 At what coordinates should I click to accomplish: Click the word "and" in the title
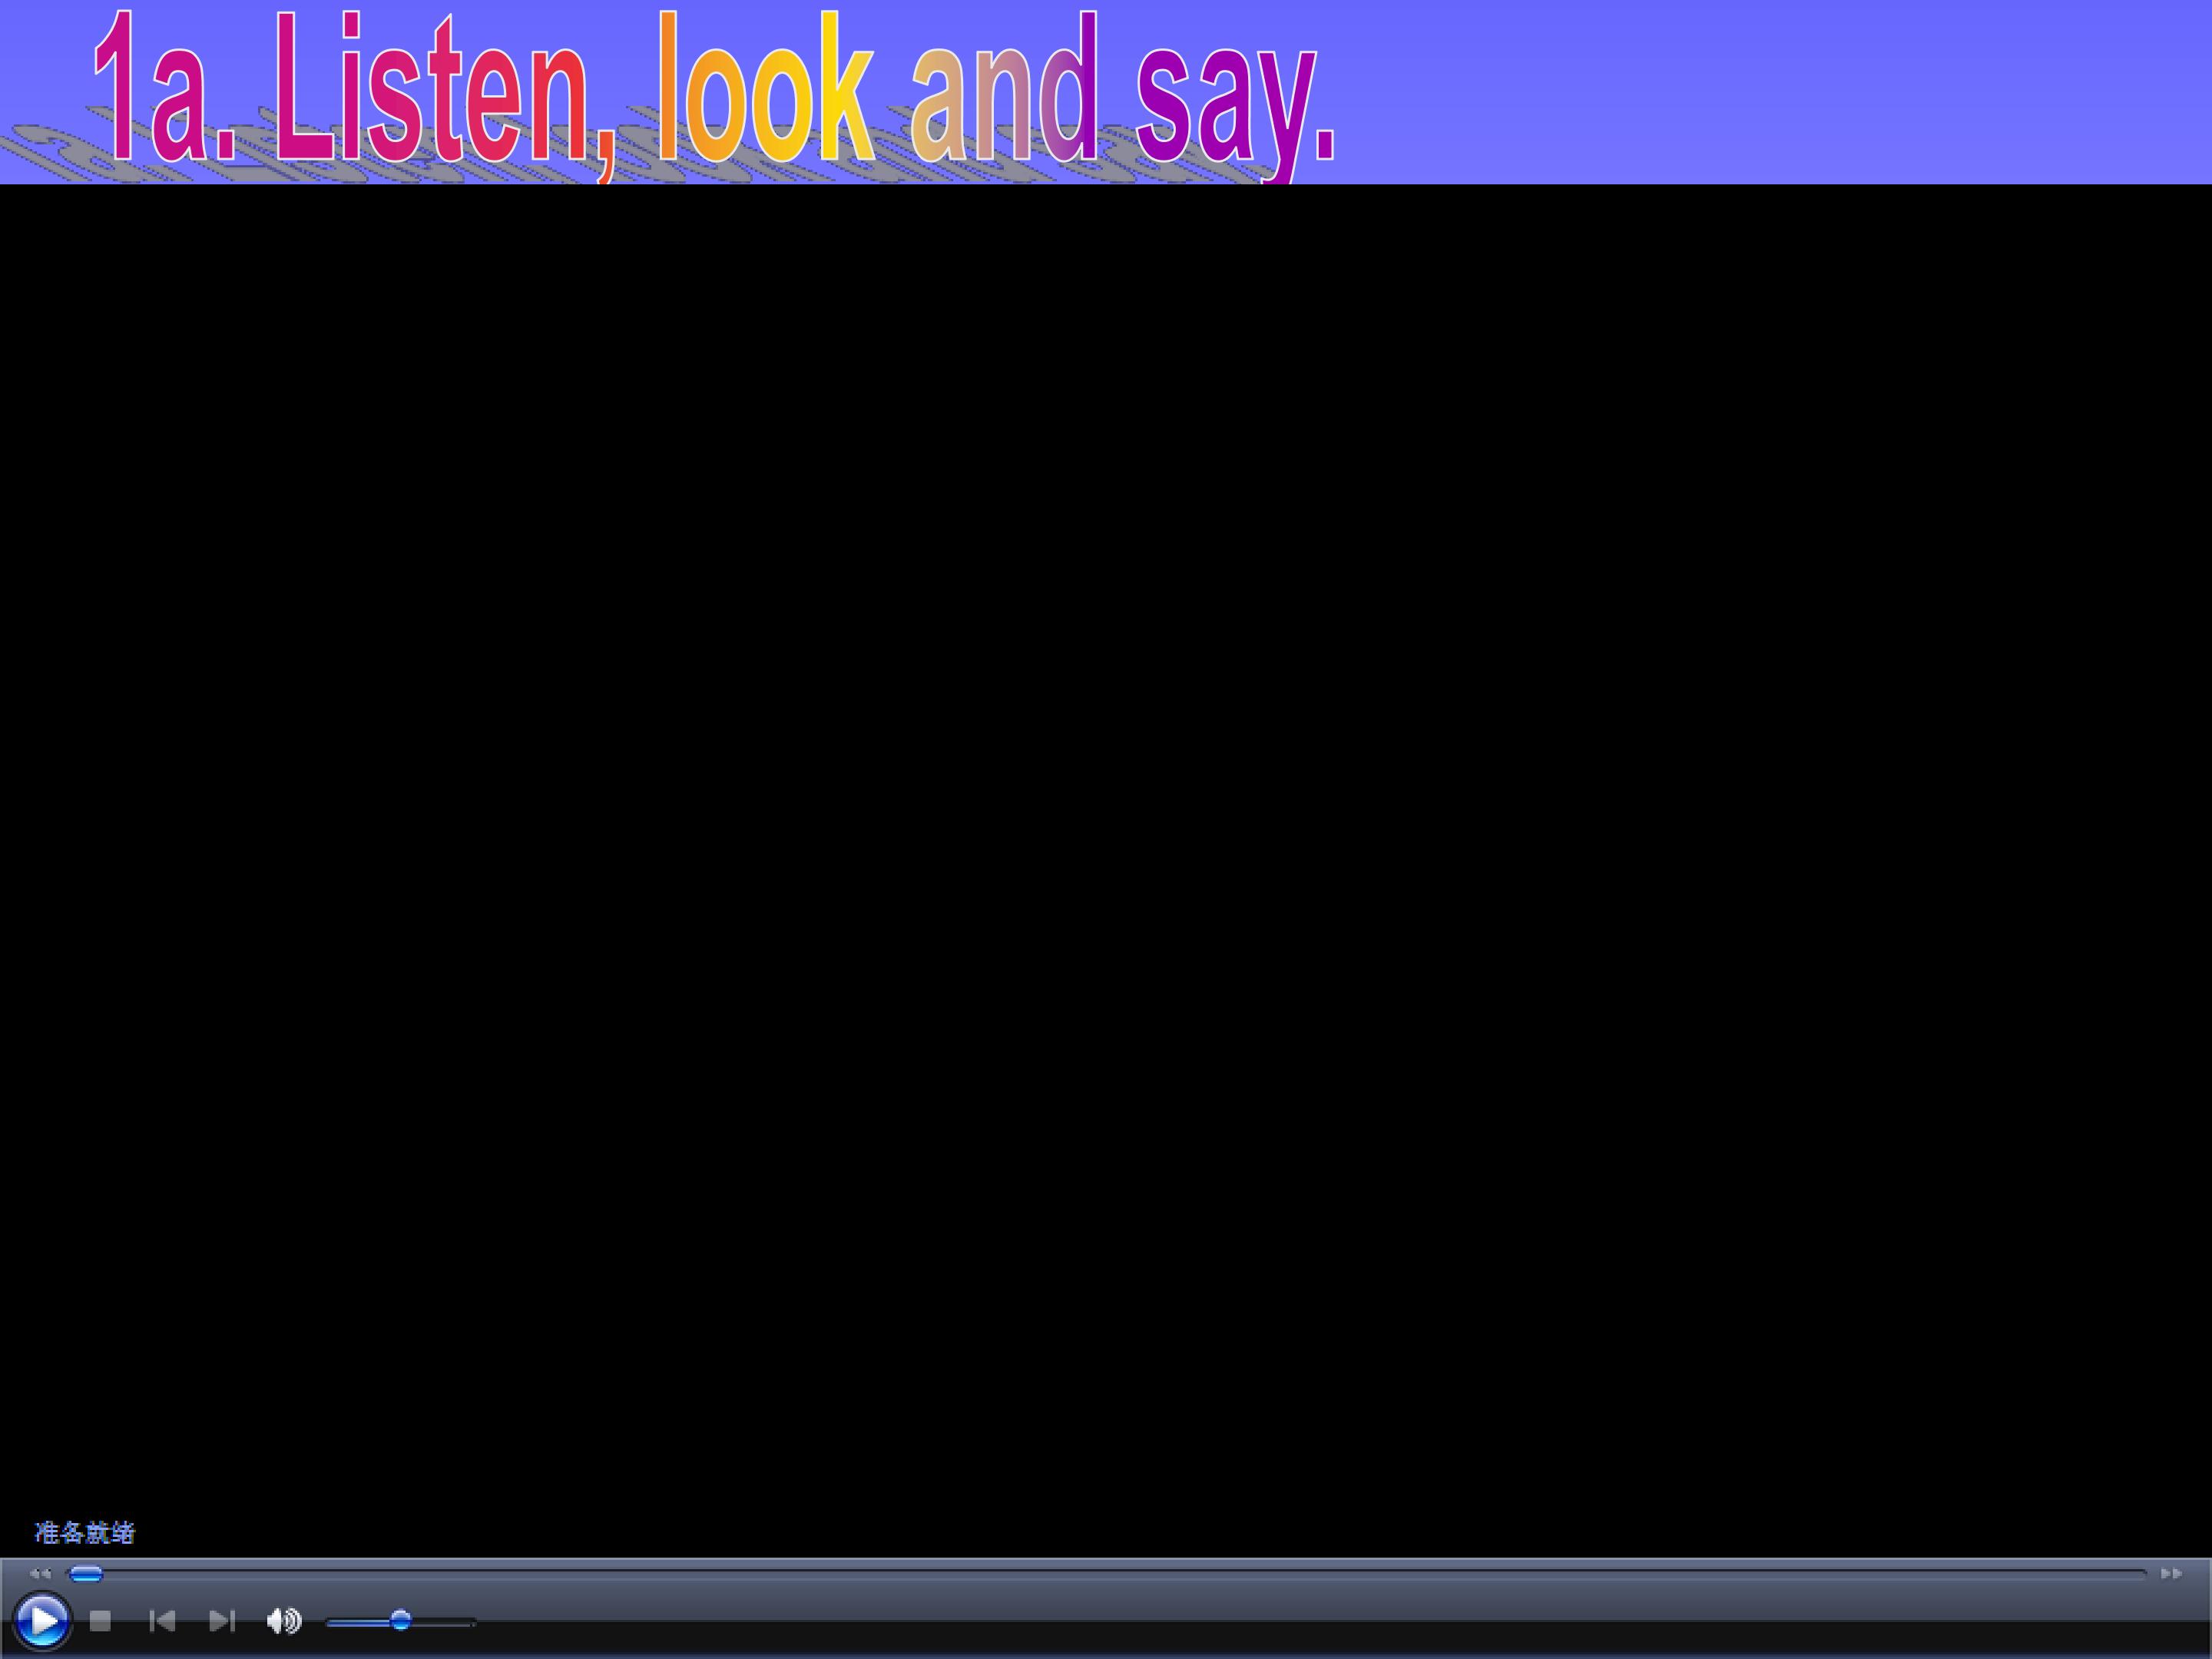tap(1004, 88)
